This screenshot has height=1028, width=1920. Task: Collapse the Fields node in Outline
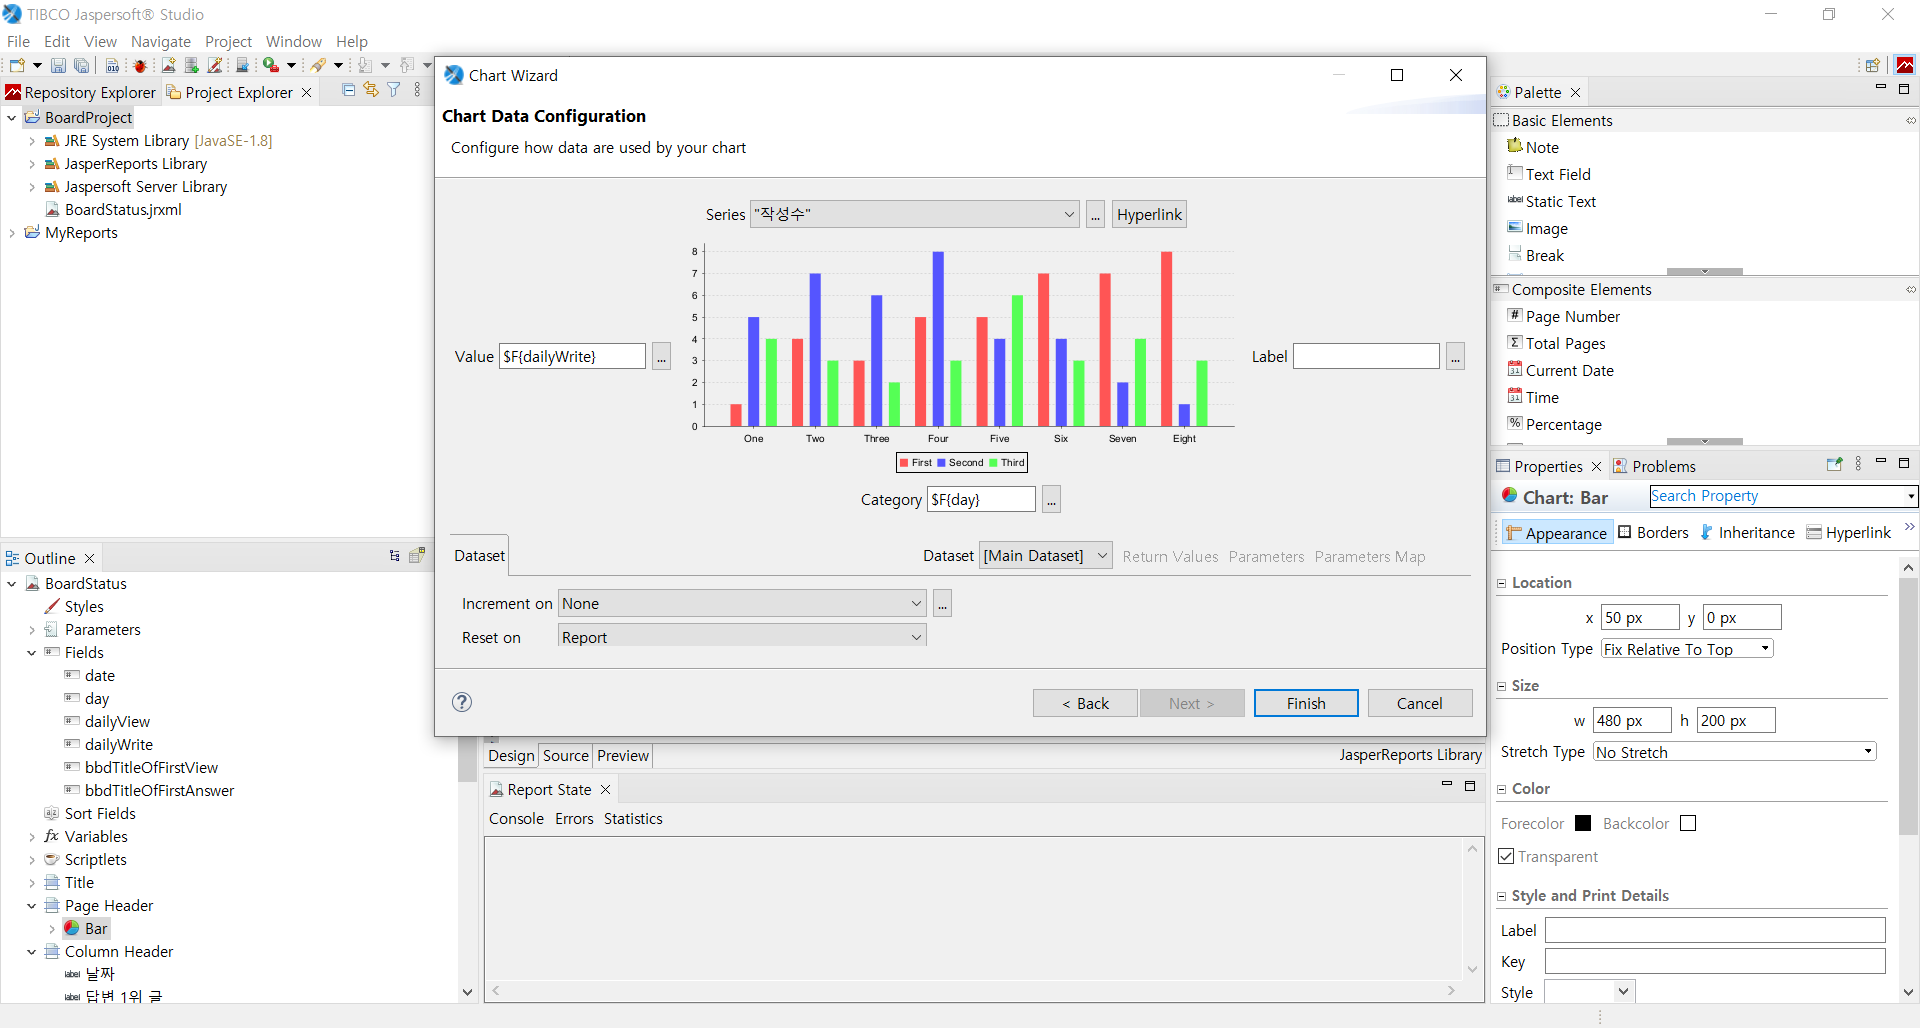32,653
